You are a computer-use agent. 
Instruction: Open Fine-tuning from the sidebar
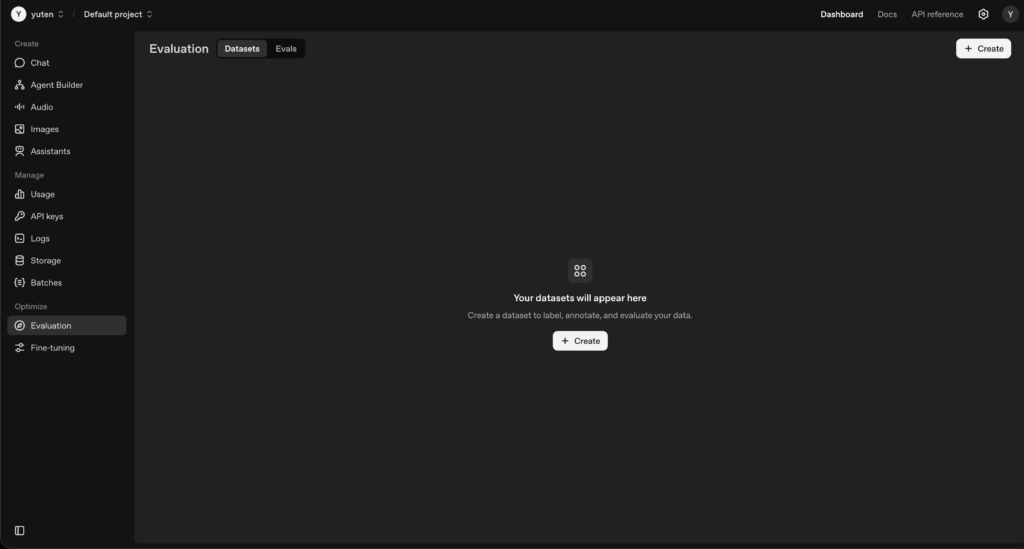tap(52, 348)
